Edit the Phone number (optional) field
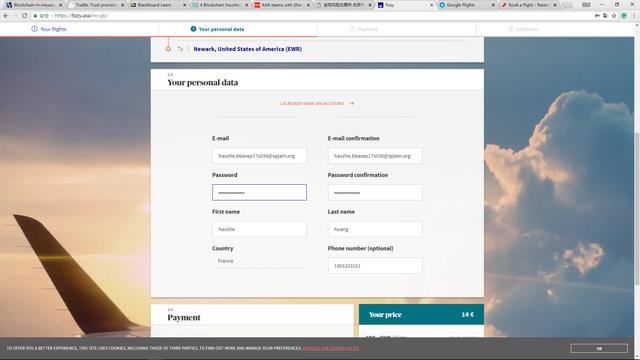Image resolution: width=640 pixels, height=360 pixels. (375, 266)
